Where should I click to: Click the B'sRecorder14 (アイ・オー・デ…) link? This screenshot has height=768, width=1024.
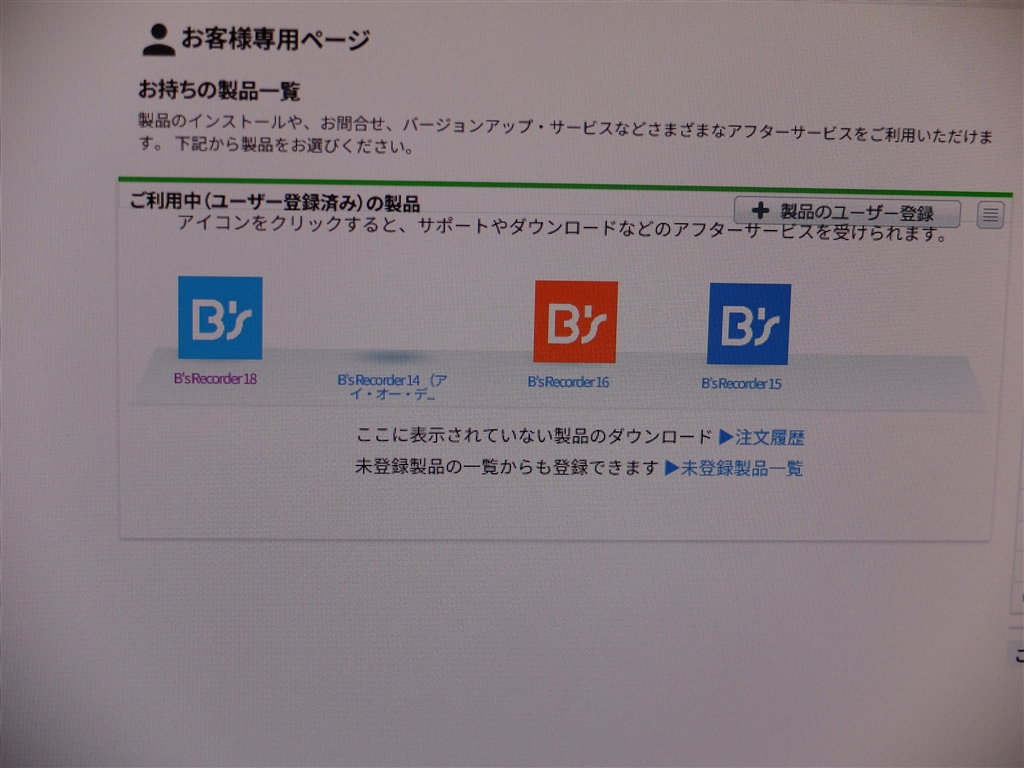point(392,387)
